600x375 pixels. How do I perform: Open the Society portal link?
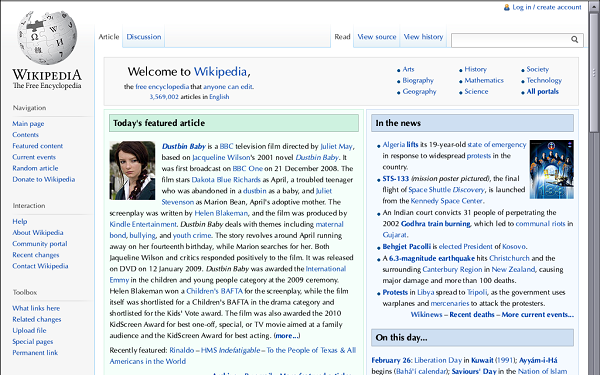tap(538, 69)
